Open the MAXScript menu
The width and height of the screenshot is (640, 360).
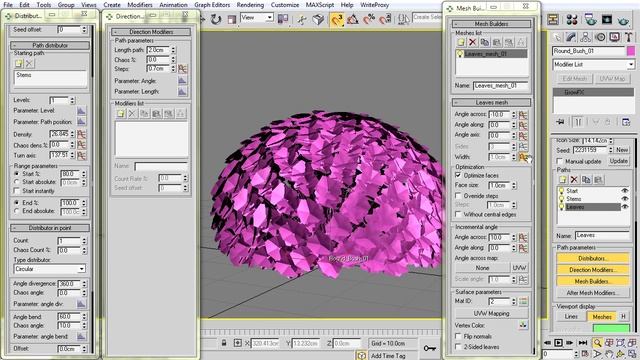(320, 5)
